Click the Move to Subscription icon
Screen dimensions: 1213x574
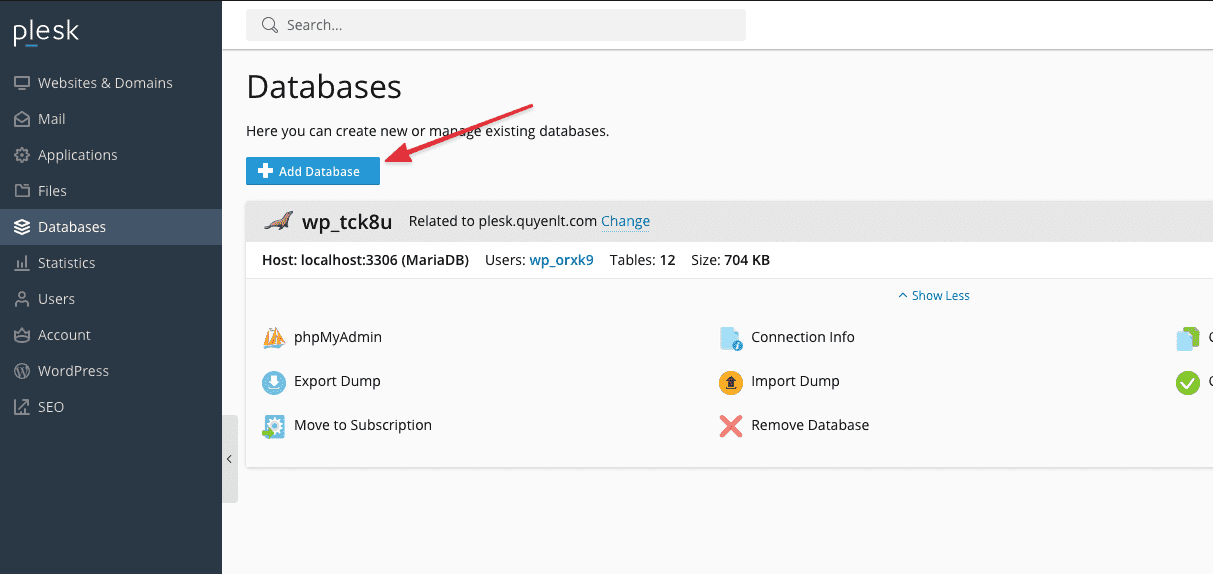[274, 426]
